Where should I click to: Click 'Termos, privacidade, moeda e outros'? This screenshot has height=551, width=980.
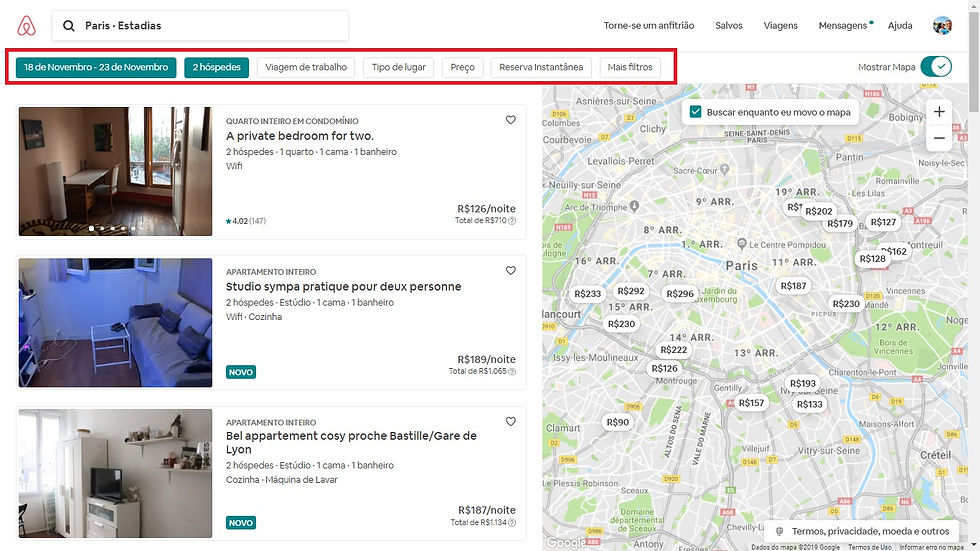(862, 531)
